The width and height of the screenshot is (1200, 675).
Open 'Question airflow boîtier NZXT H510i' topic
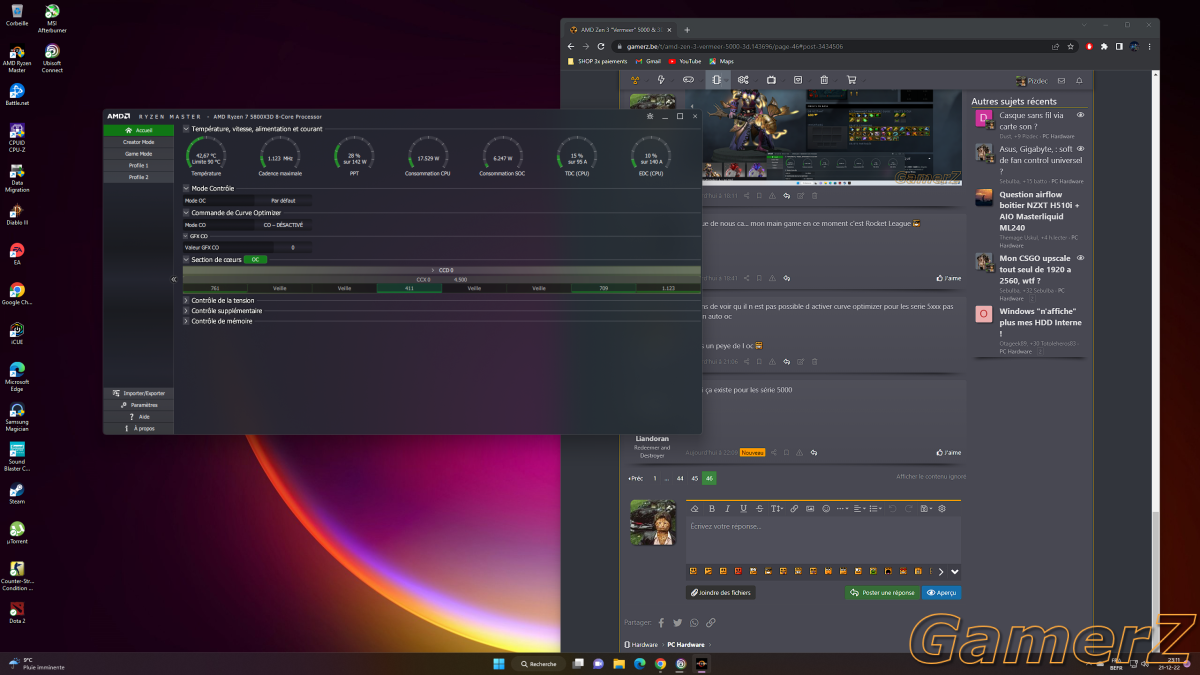[1040, 211]
